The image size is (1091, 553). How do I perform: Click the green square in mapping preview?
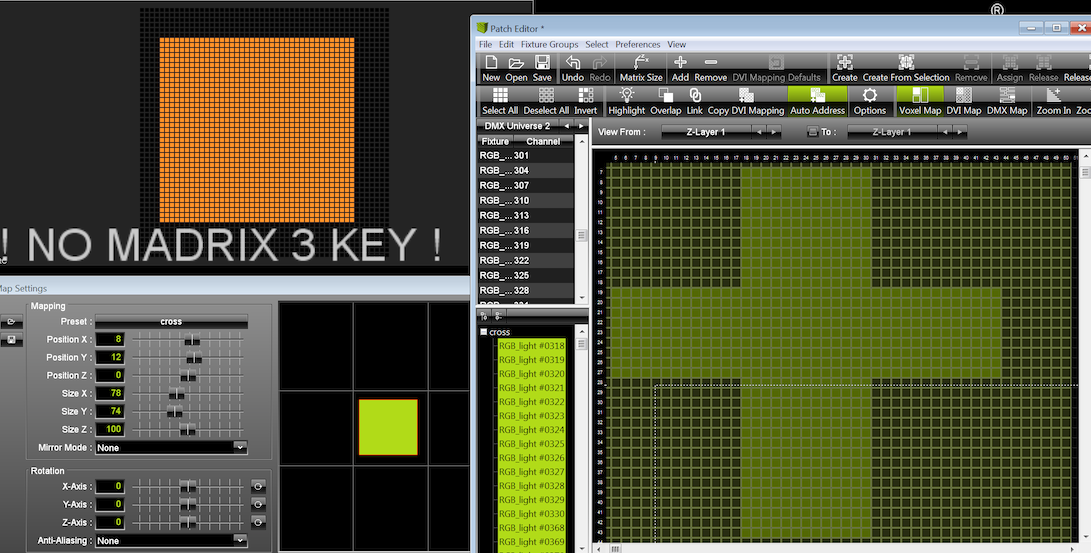tap(388, 427)
